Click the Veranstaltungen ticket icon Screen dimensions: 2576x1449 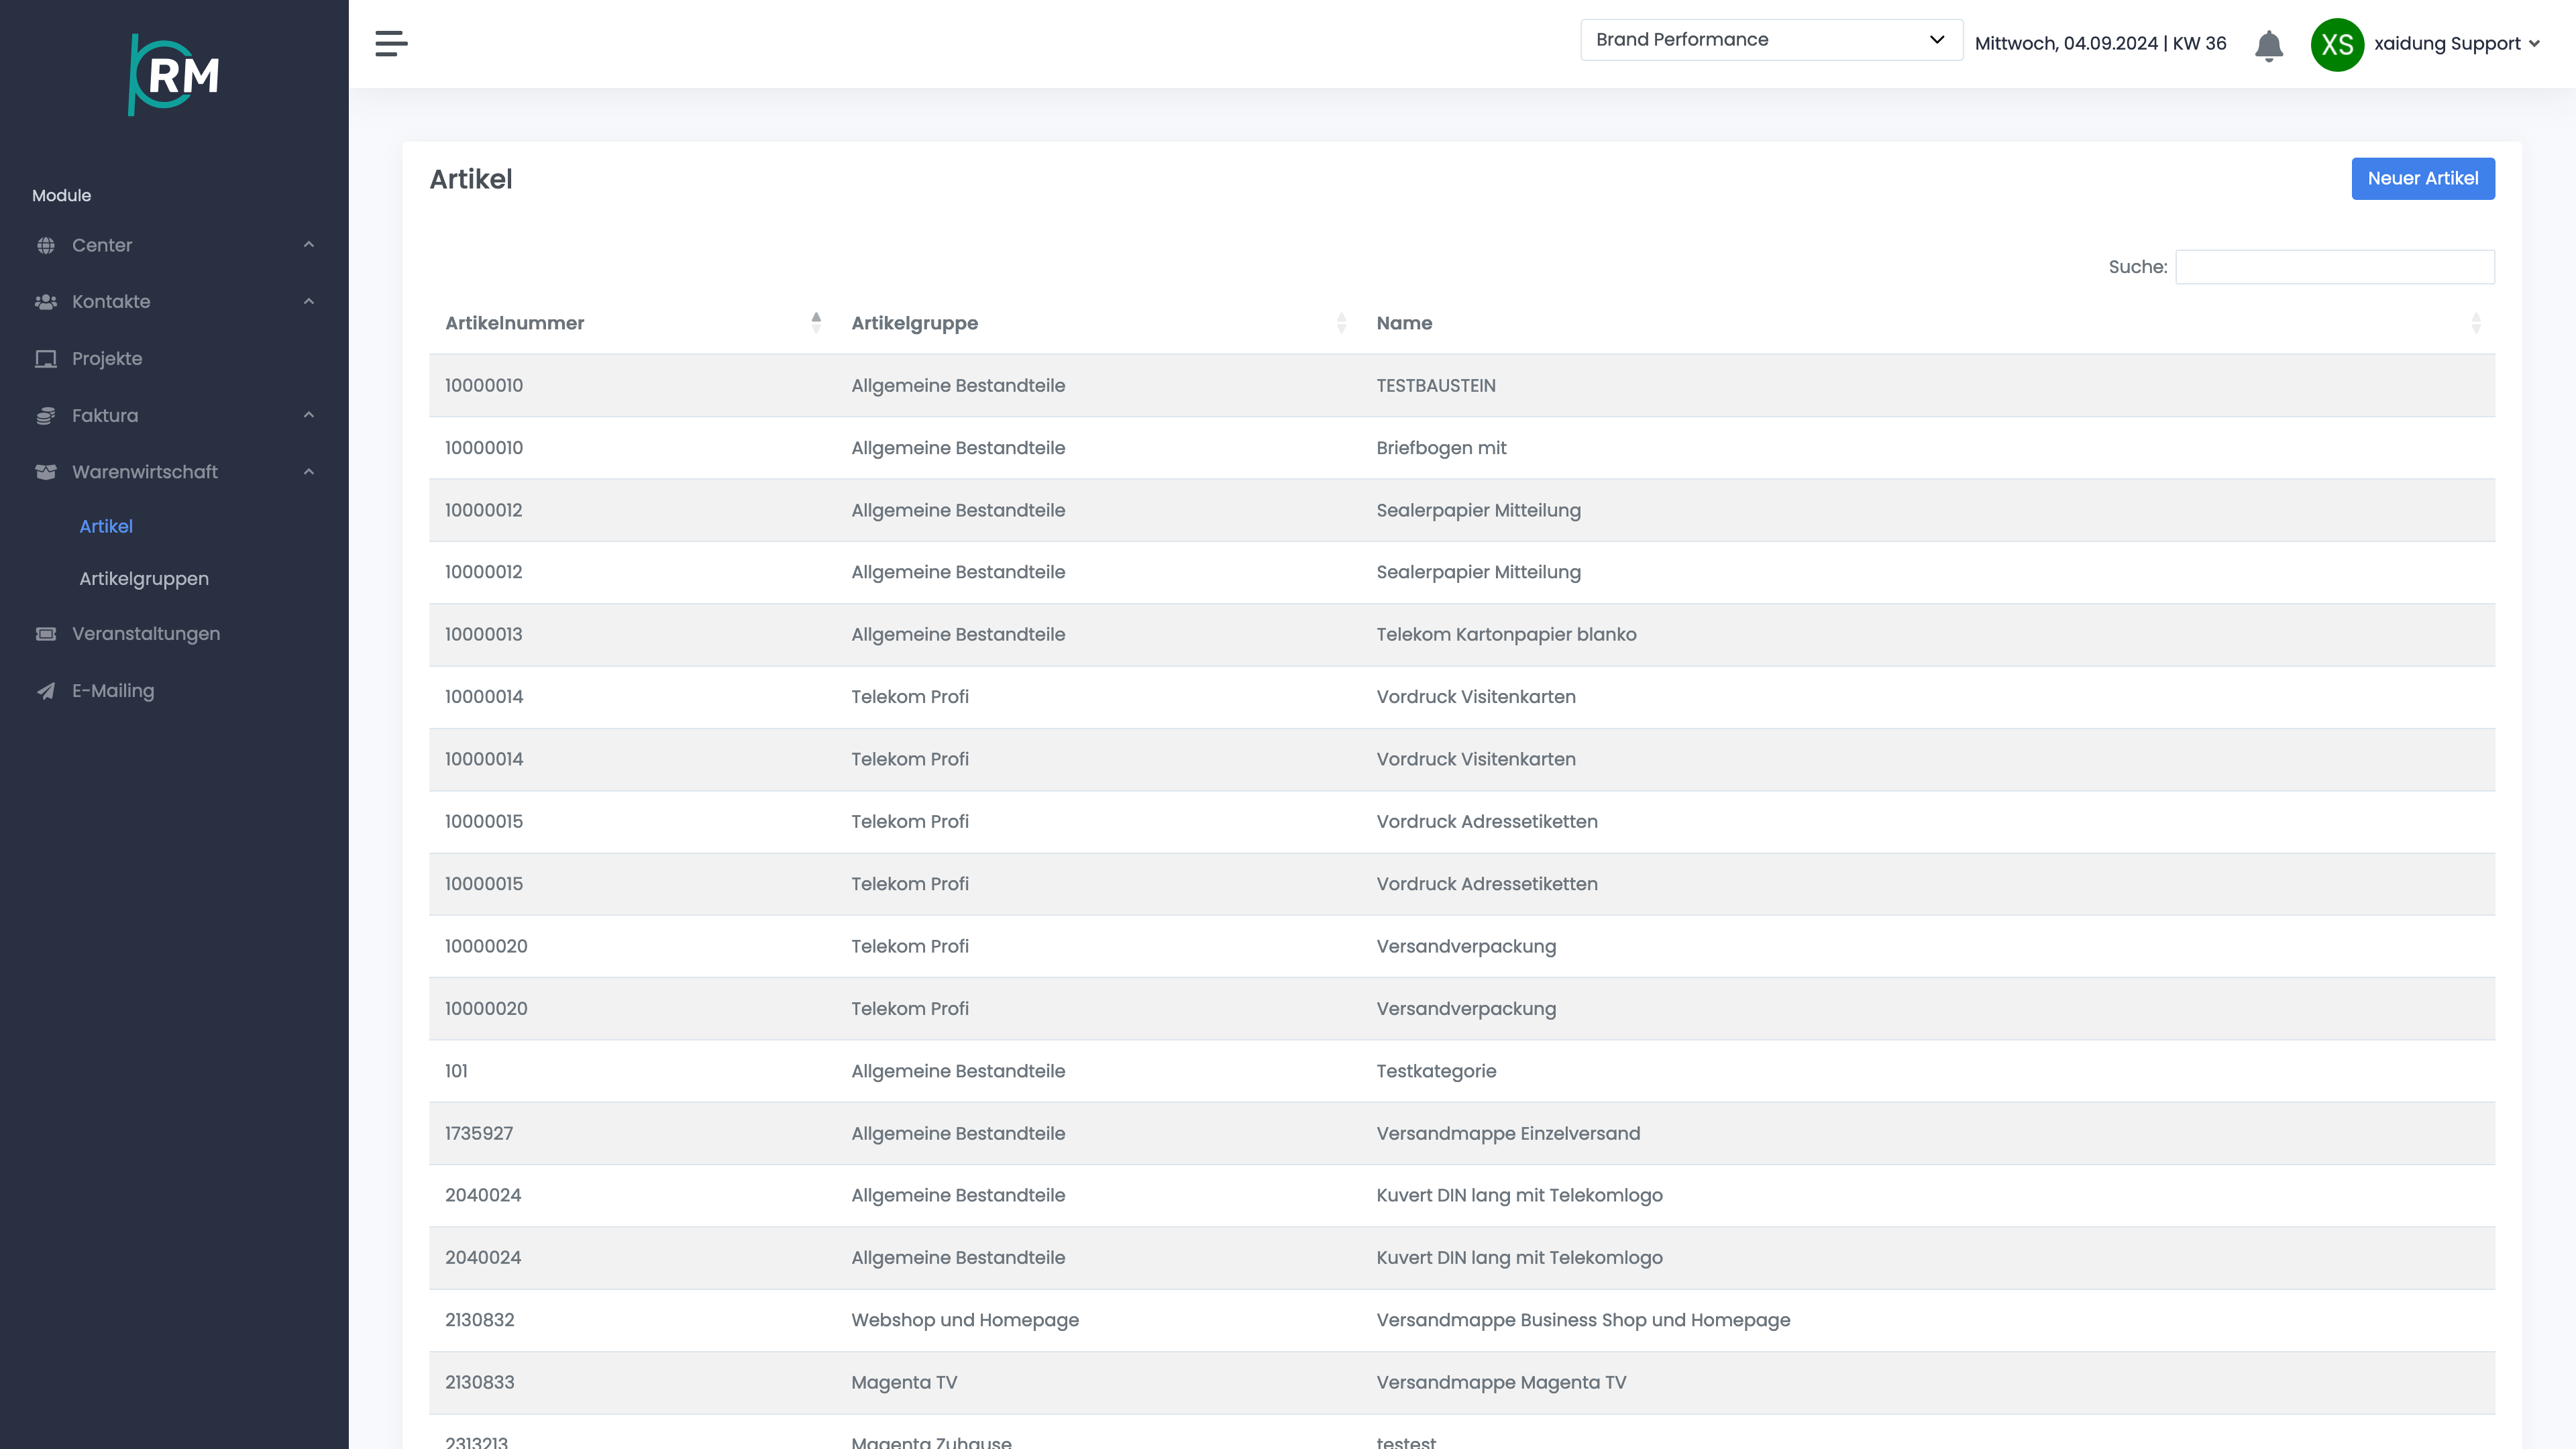(x=46, y=634)
